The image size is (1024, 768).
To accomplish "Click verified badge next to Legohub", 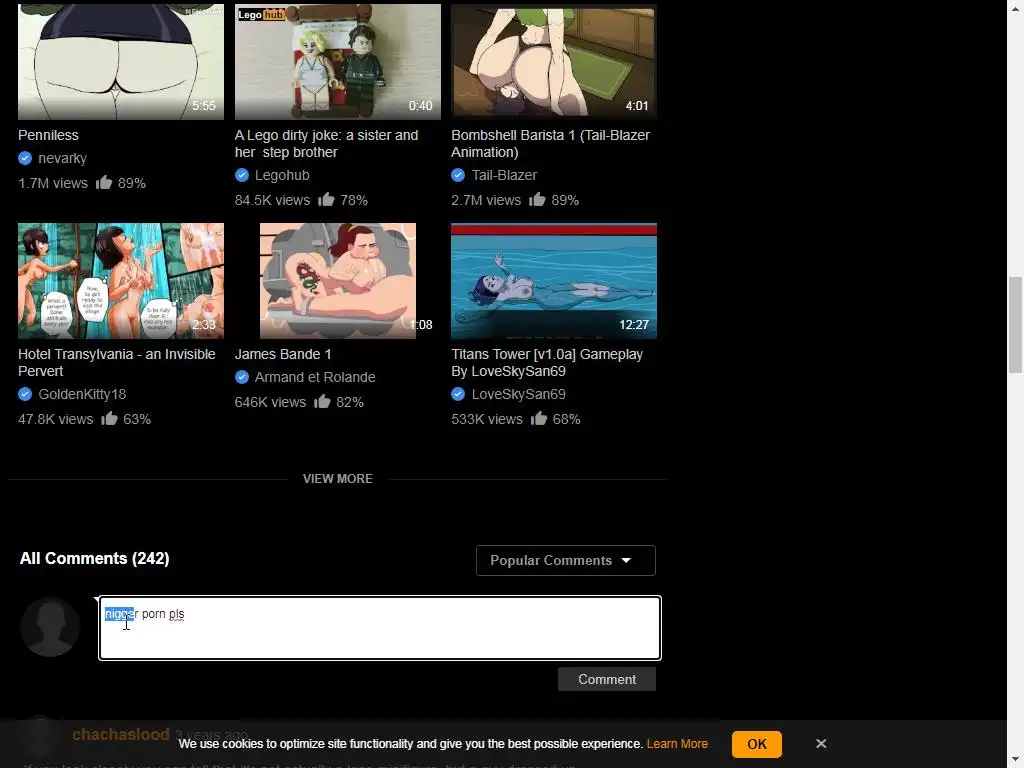I will (x=242, y=175).
